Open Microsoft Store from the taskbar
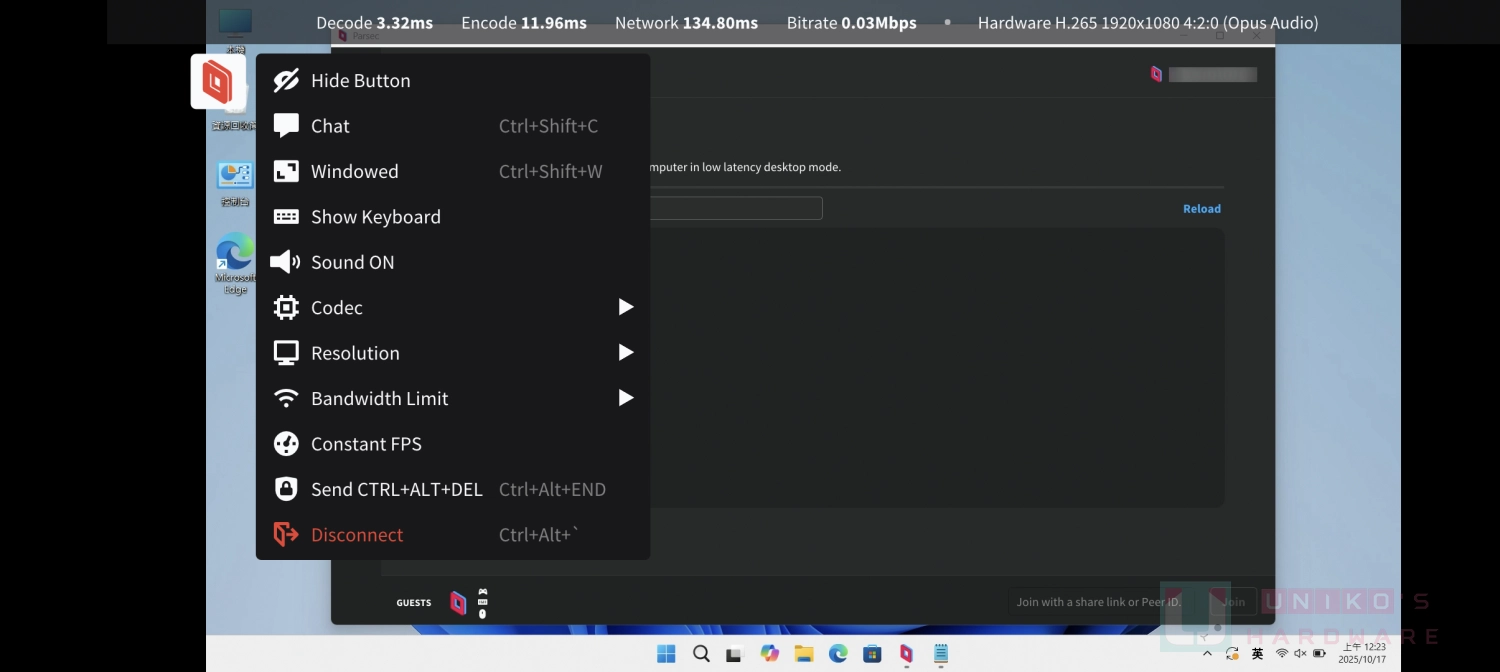This screenshot has height=672, width=1500. pos(872,654)
